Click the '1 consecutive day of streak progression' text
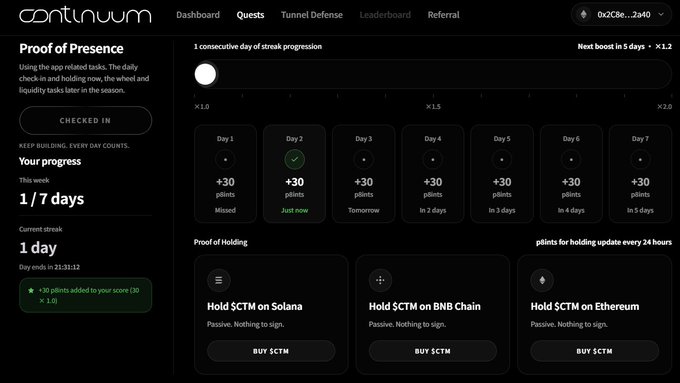 click(x=258, y=46)
